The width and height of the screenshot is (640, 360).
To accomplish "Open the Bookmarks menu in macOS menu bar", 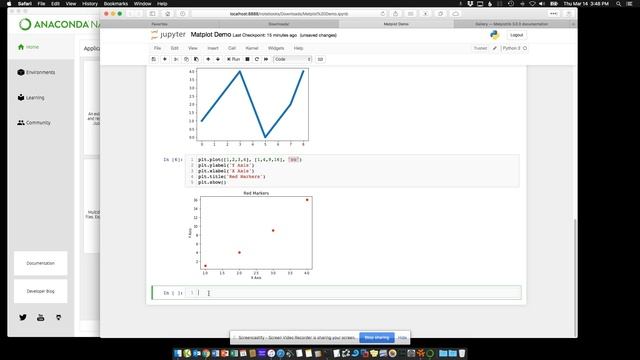I will point(116,4).
